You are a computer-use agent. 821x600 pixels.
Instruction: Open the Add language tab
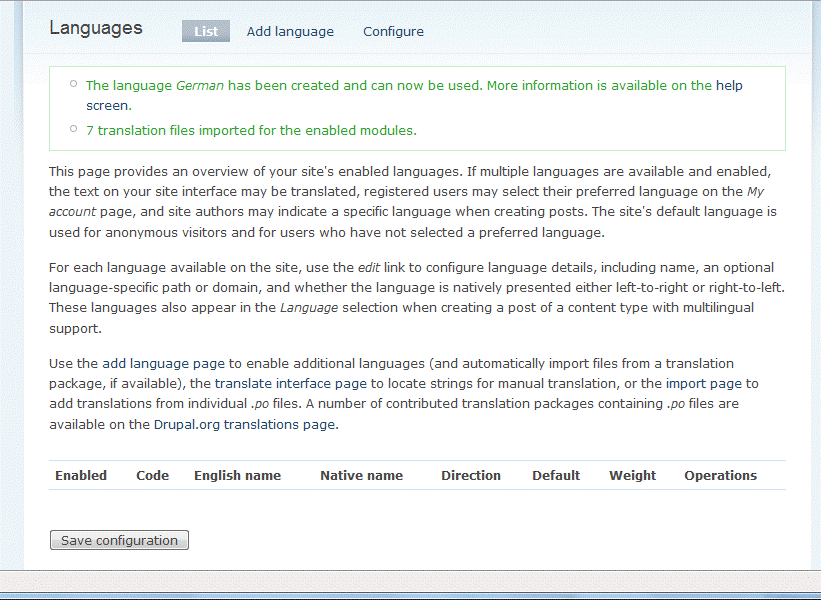tap(290, 31)
